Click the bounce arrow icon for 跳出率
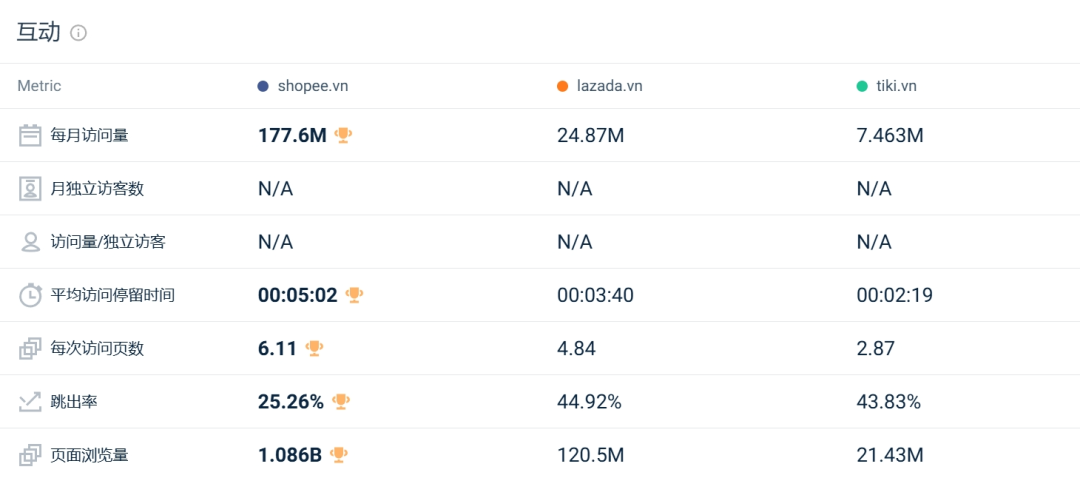 [x=30, y=402]
